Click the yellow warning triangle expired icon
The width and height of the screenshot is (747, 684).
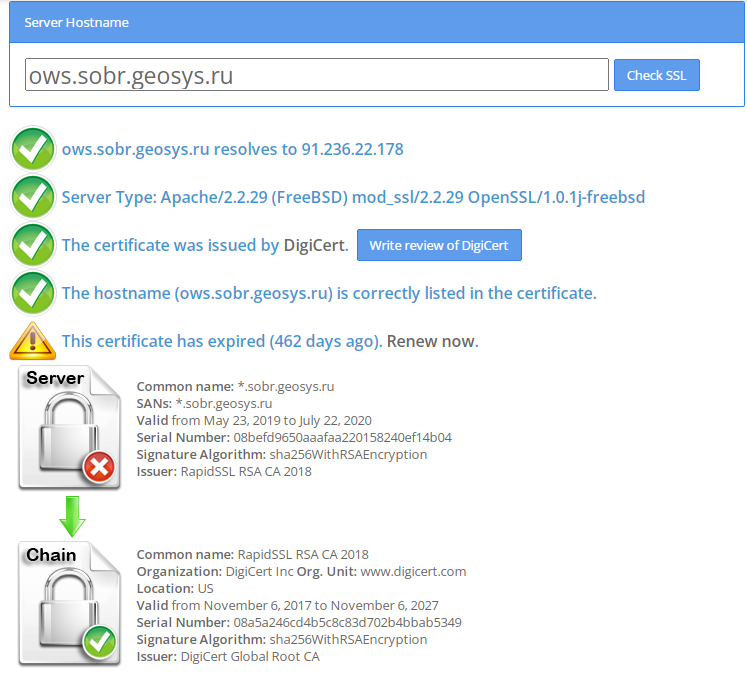[33, 341]
